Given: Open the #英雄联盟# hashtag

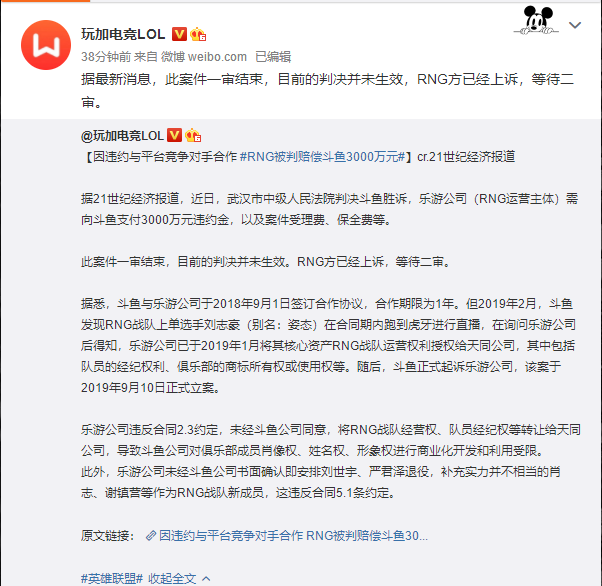Looking at the screenshot, I should [112, 578].
